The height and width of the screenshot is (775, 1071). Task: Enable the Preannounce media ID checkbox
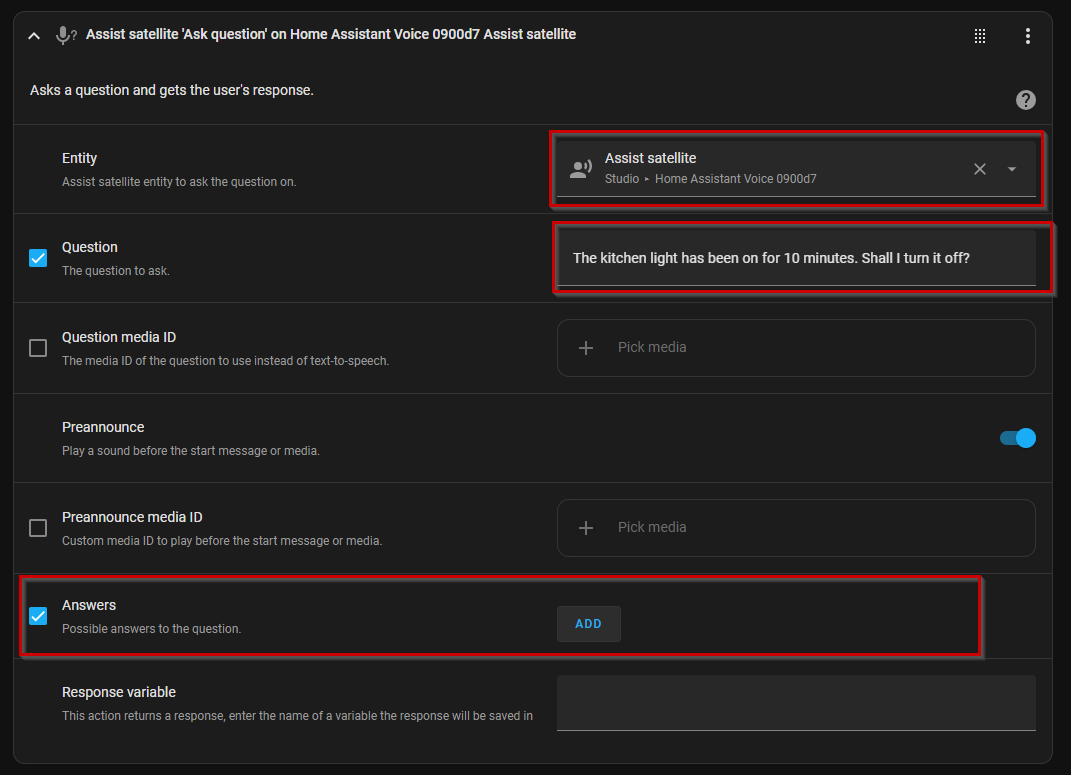point(38,528)
